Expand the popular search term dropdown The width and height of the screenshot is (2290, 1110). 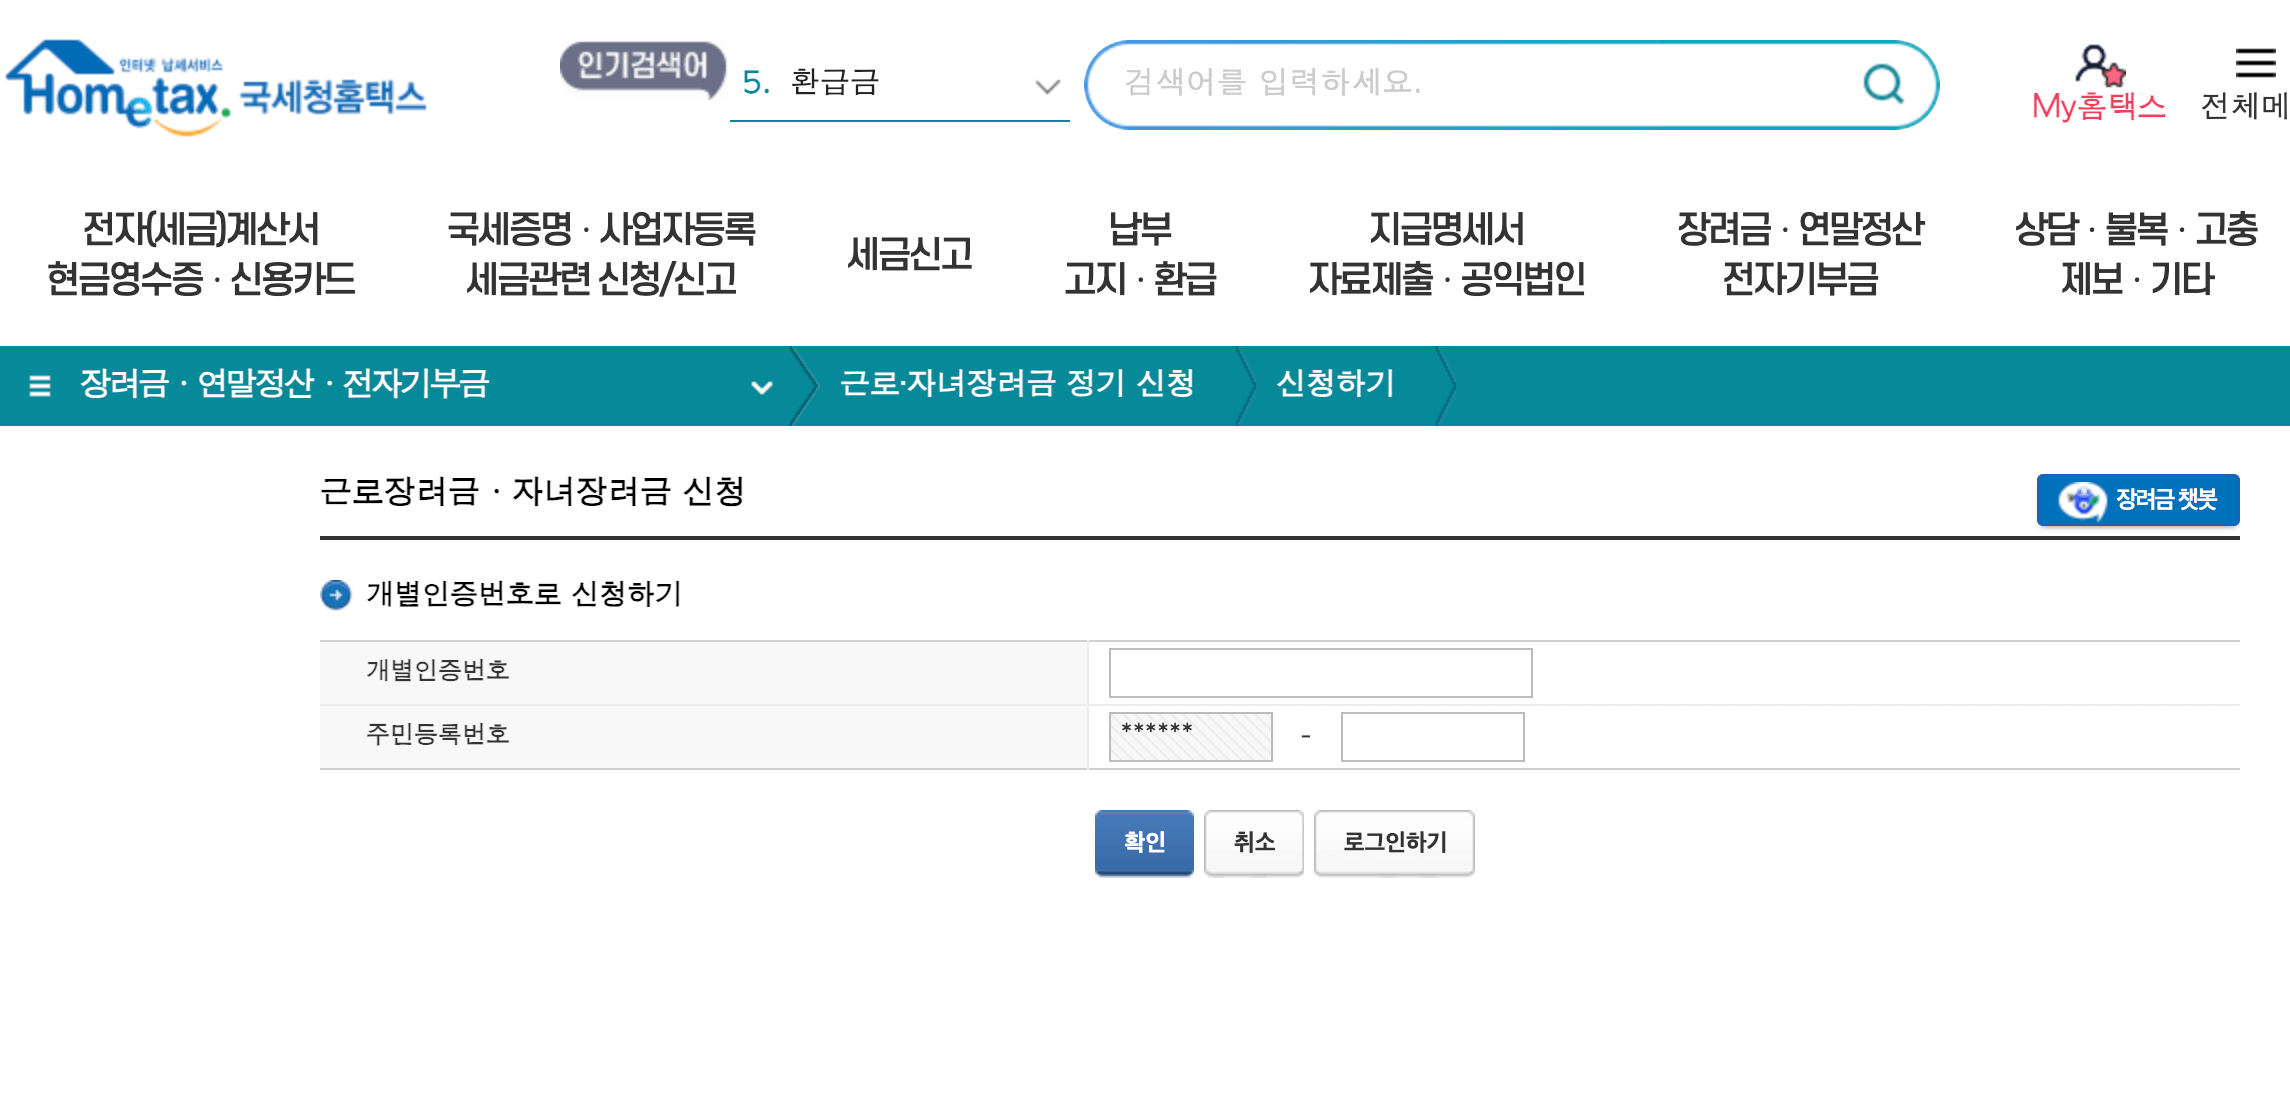click(1046, 86)
